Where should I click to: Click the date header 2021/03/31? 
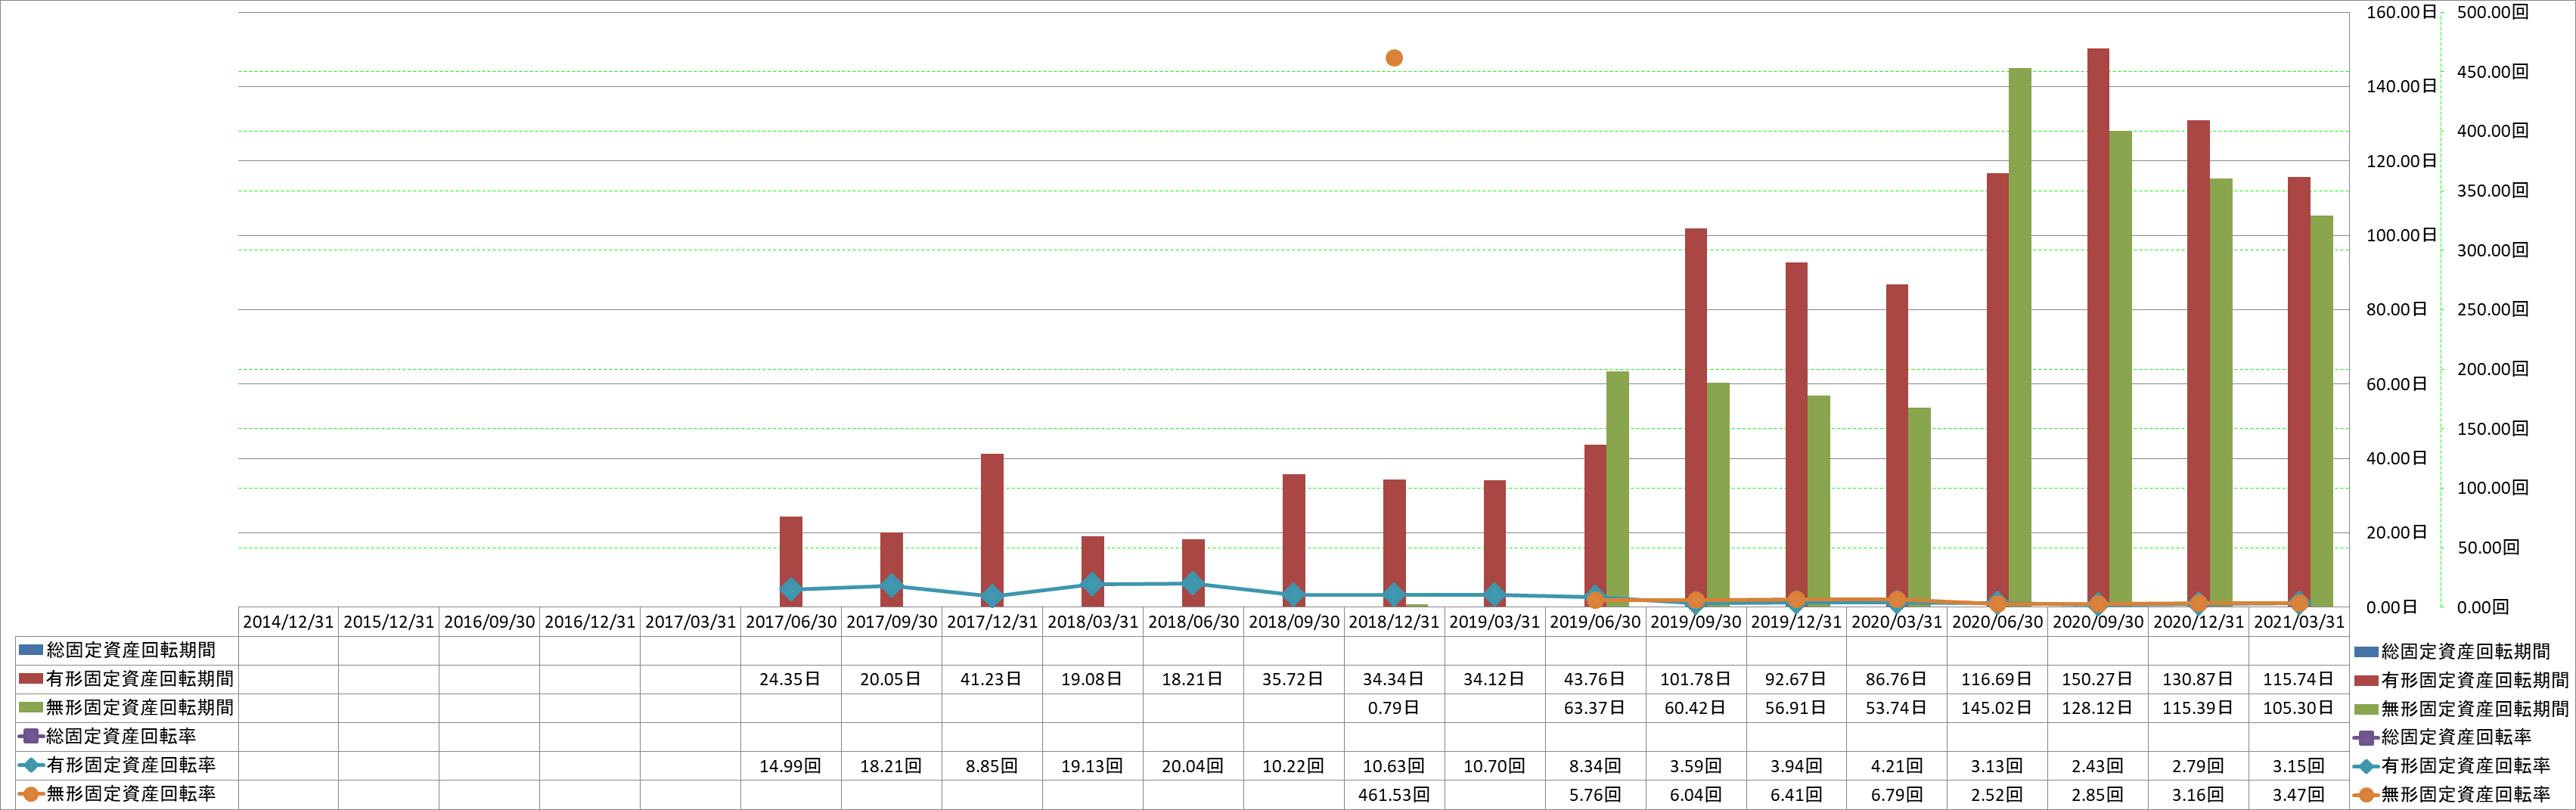pos(2299,622)
